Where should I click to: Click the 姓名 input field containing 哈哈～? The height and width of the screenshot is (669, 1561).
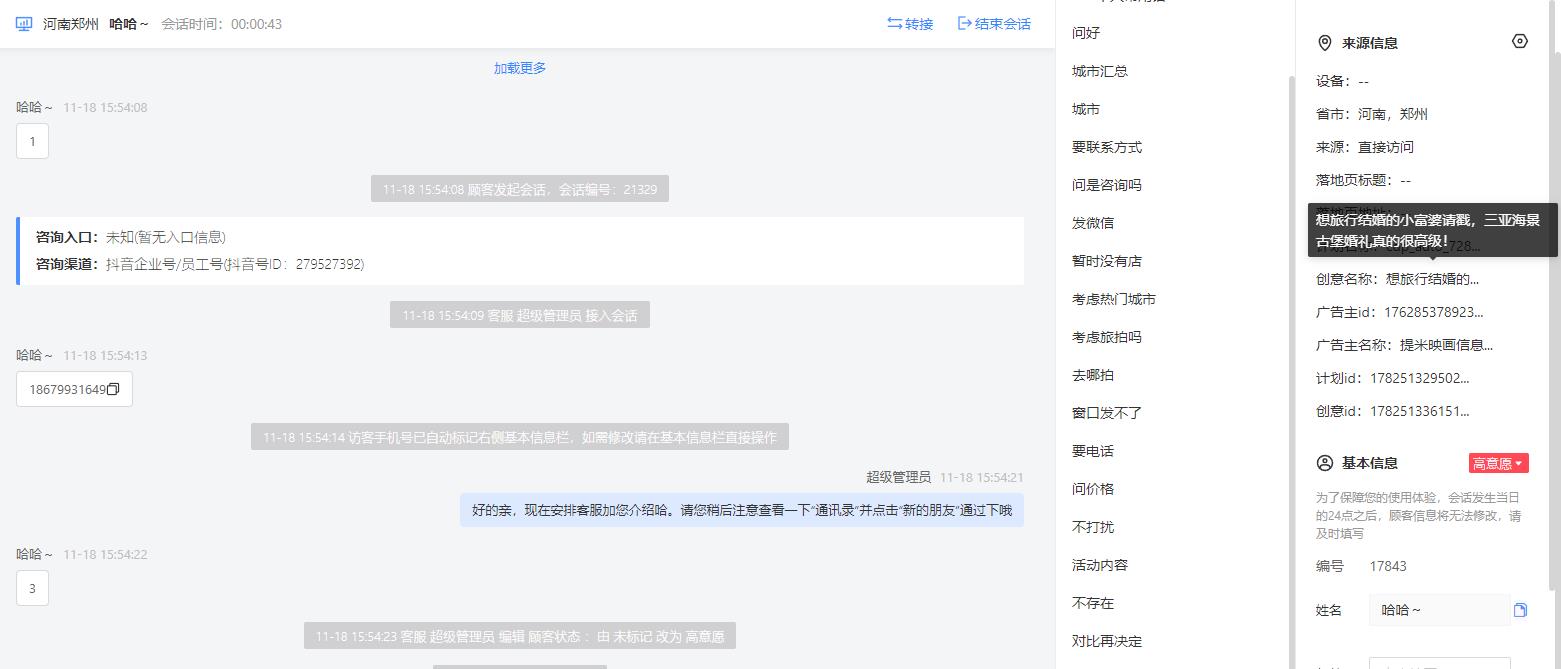point(1439,610)
